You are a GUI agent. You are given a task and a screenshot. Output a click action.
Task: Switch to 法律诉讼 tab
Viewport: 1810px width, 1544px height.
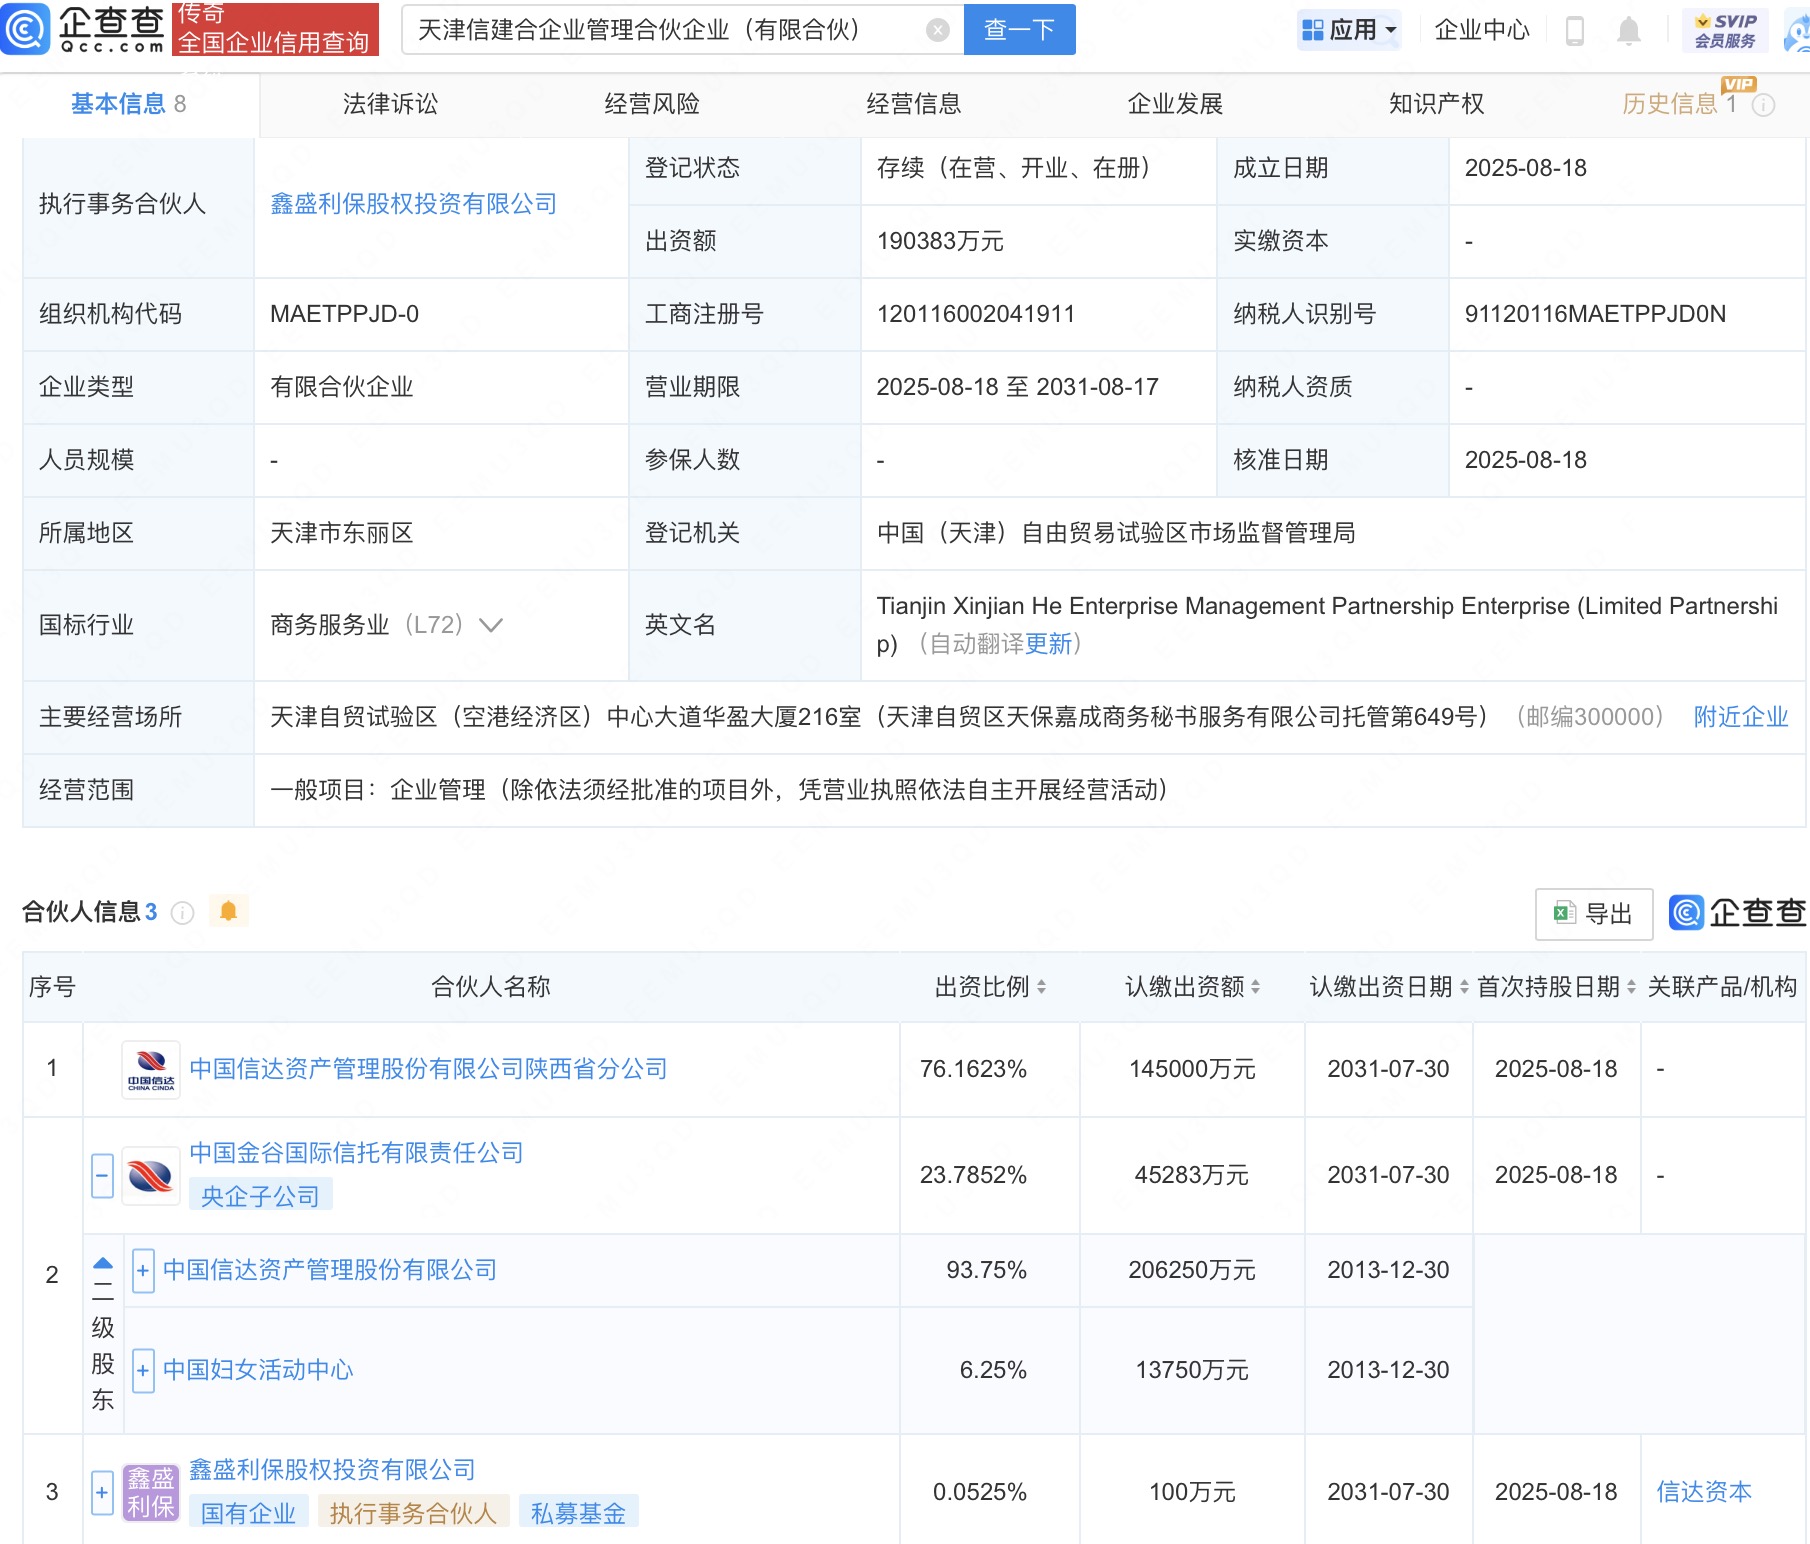pyautogui.click(x=390, y=104)
